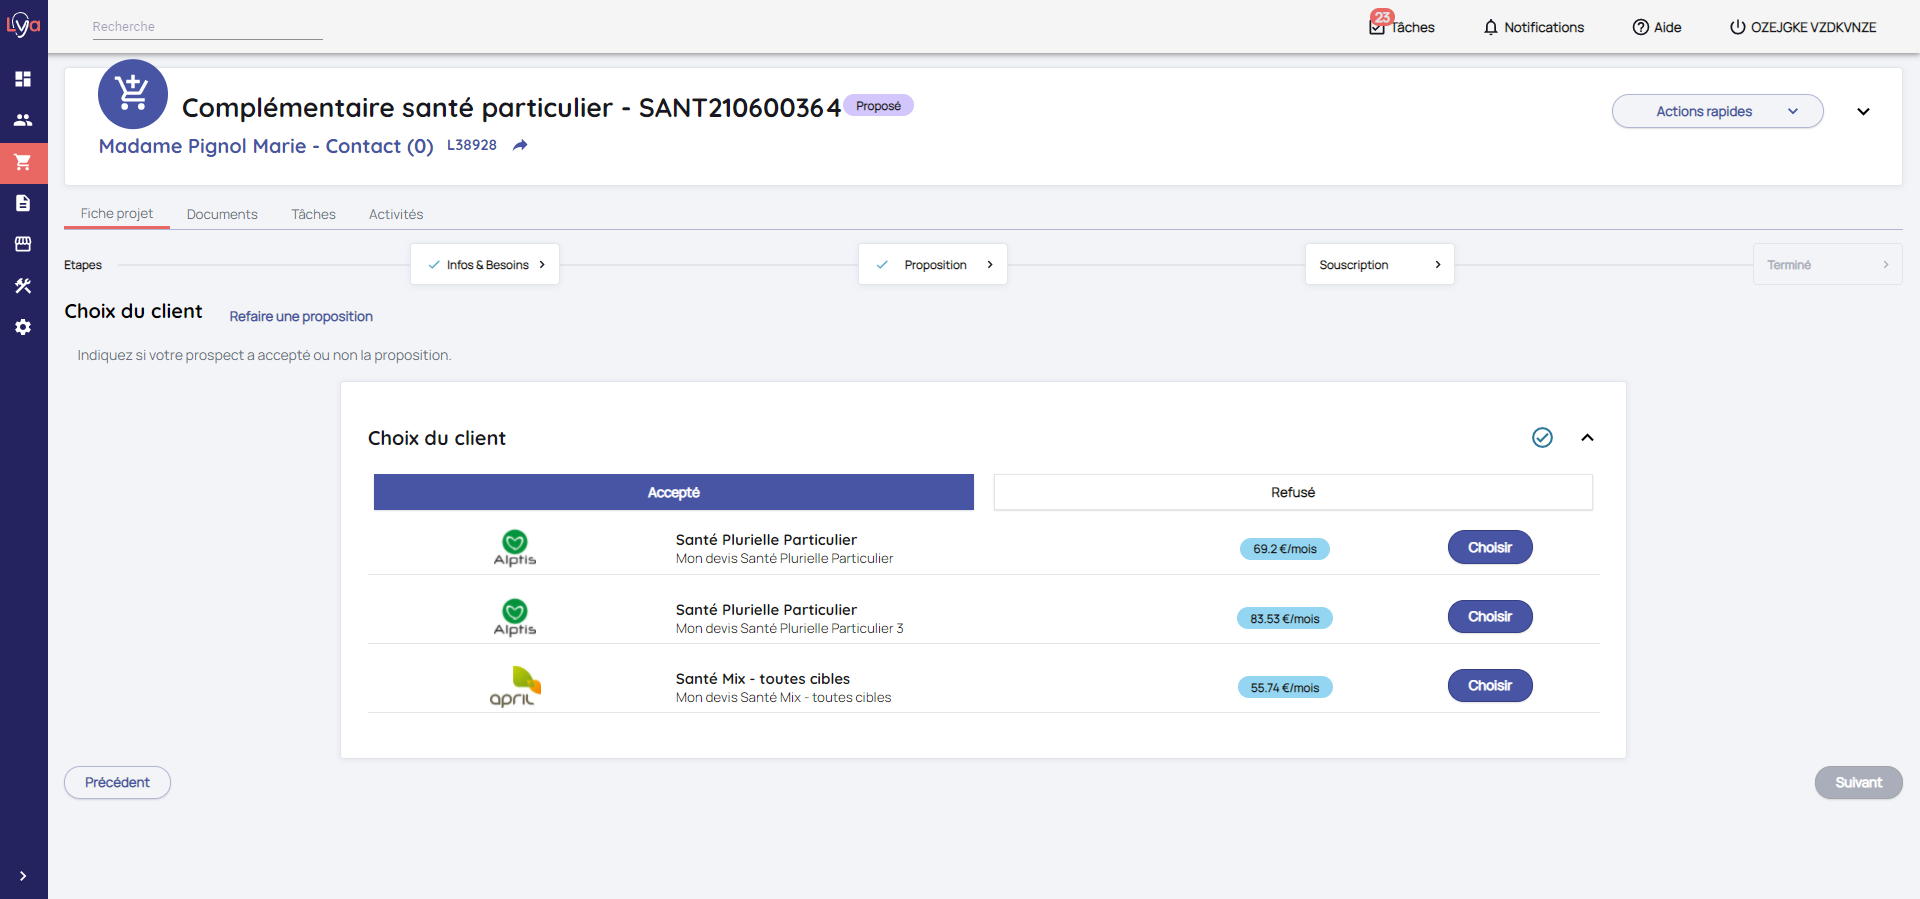The width and height of the screenshot is (1920, 899).
Task: Open the documents file icon in sidebar
Action: pyautogui.click(x=23, y=203)
